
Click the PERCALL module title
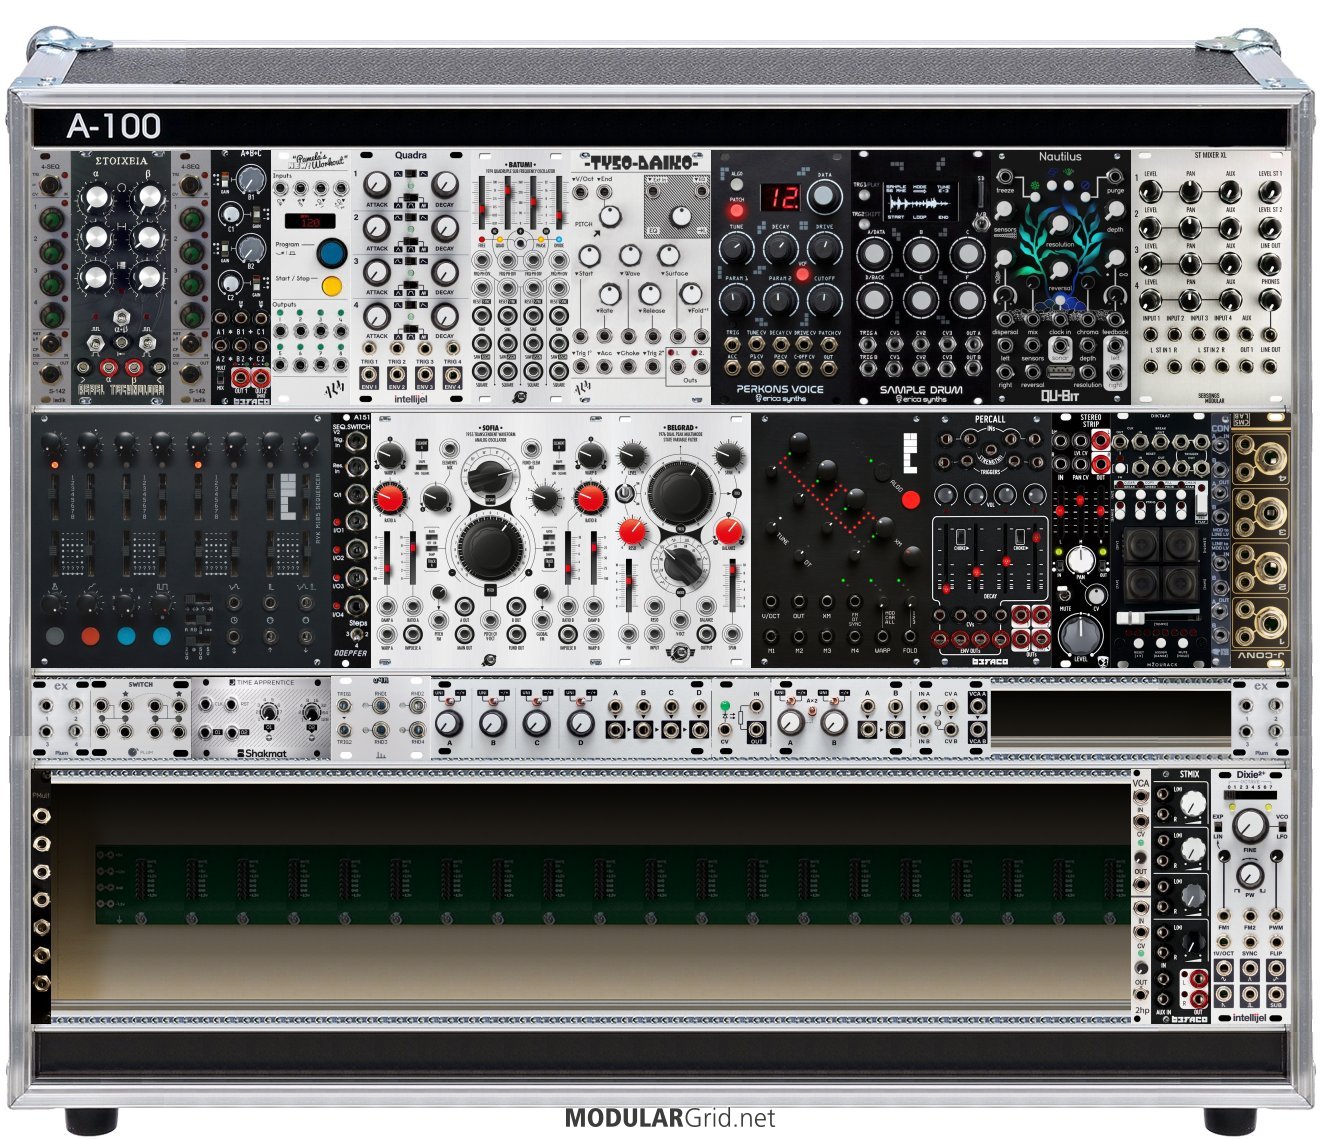coord(989,420)
